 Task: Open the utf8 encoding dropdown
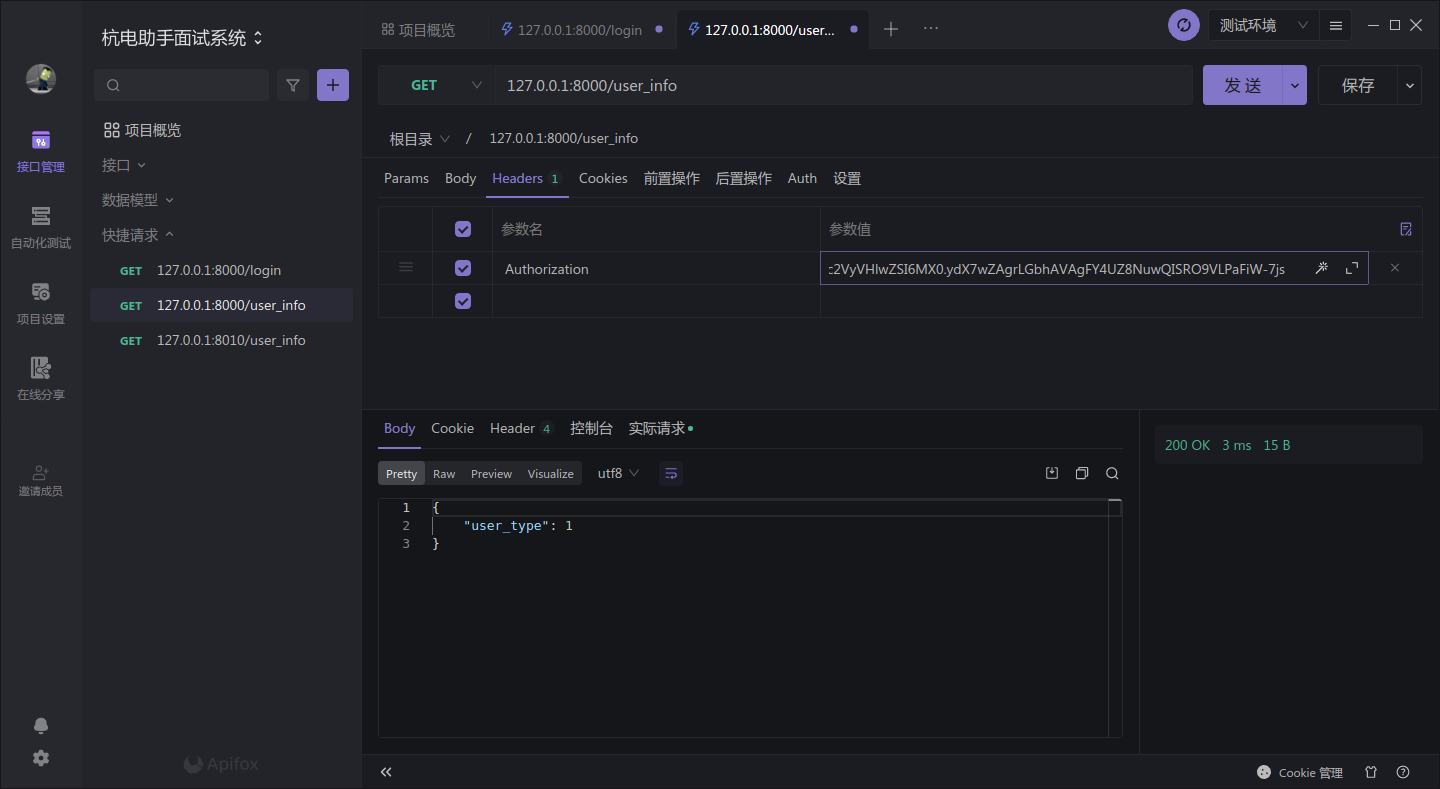tap(618, 473)
